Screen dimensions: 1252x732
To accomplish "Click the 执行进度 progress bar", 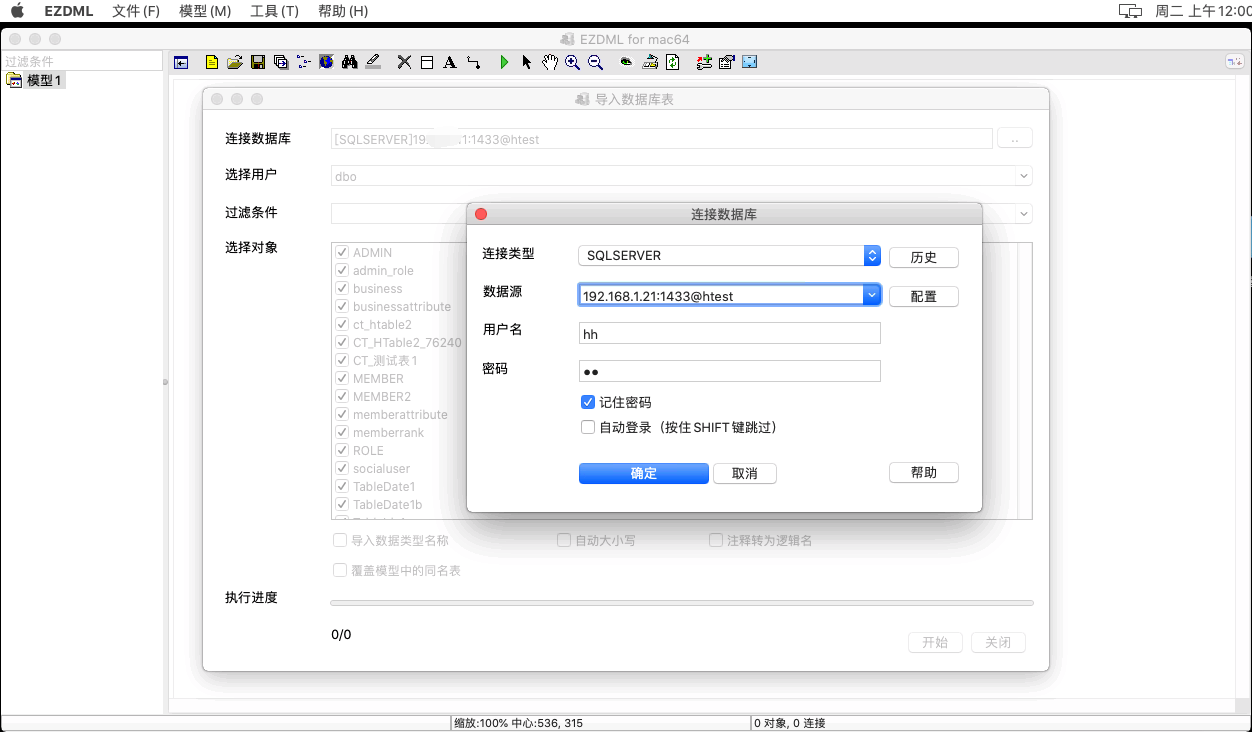I will [682, 603].
